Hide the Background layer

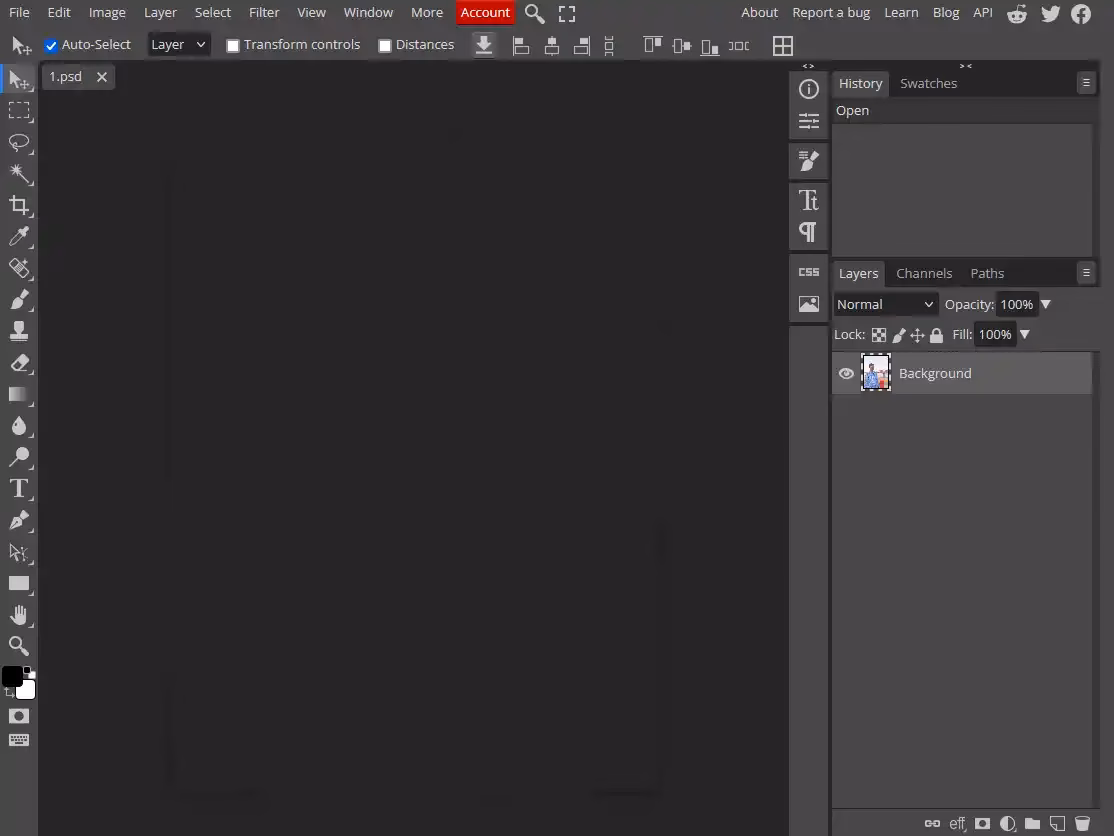846,373
